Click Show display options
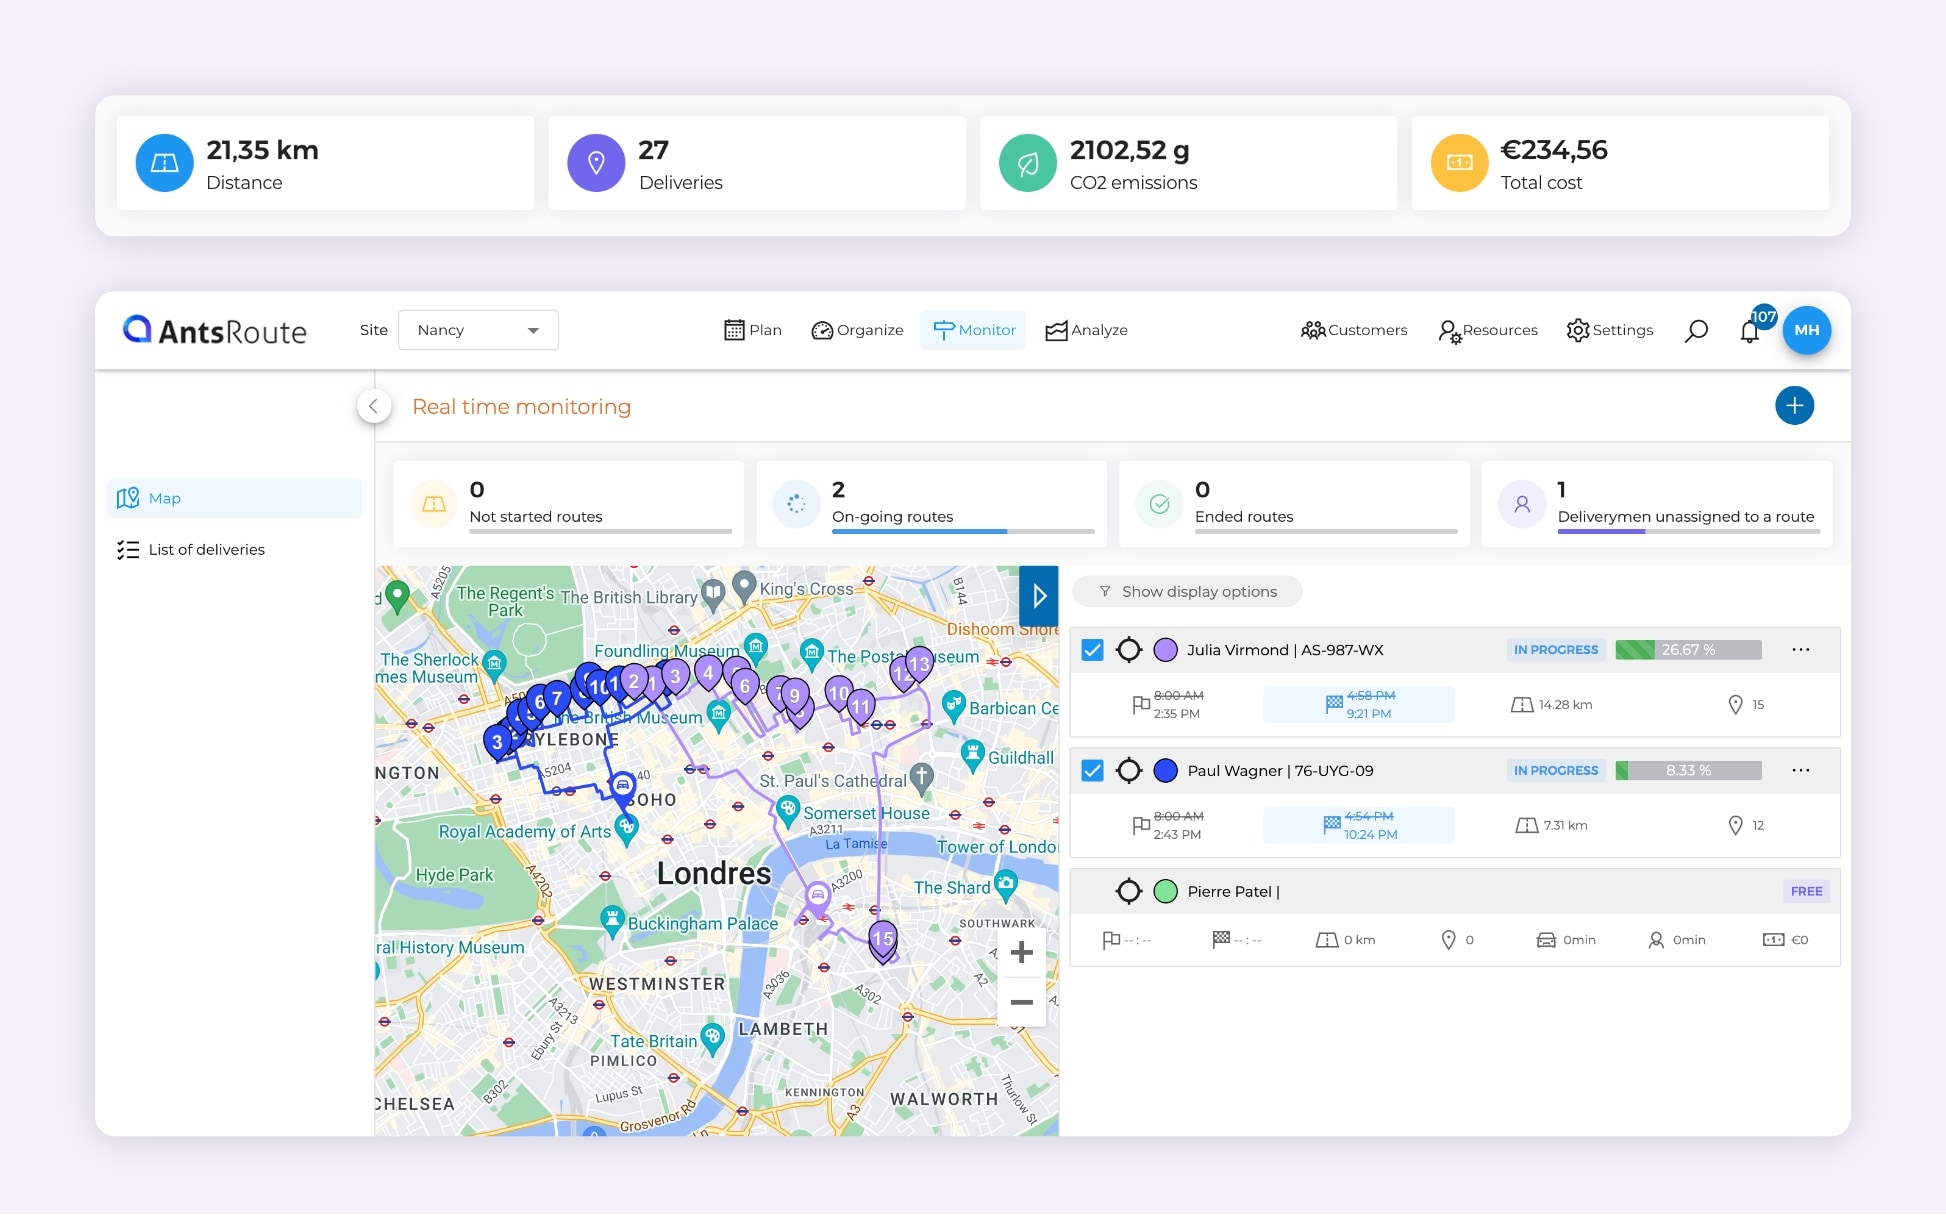This screenshot has width=1946, height=1215. pos(1187,591)
